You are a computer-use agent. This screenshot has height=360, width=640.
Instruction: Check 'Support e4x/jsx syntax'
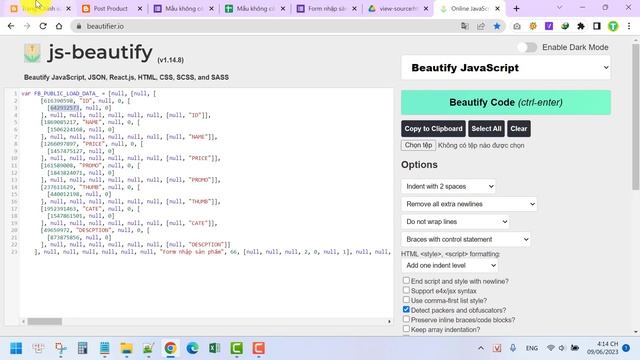[406, 290]
